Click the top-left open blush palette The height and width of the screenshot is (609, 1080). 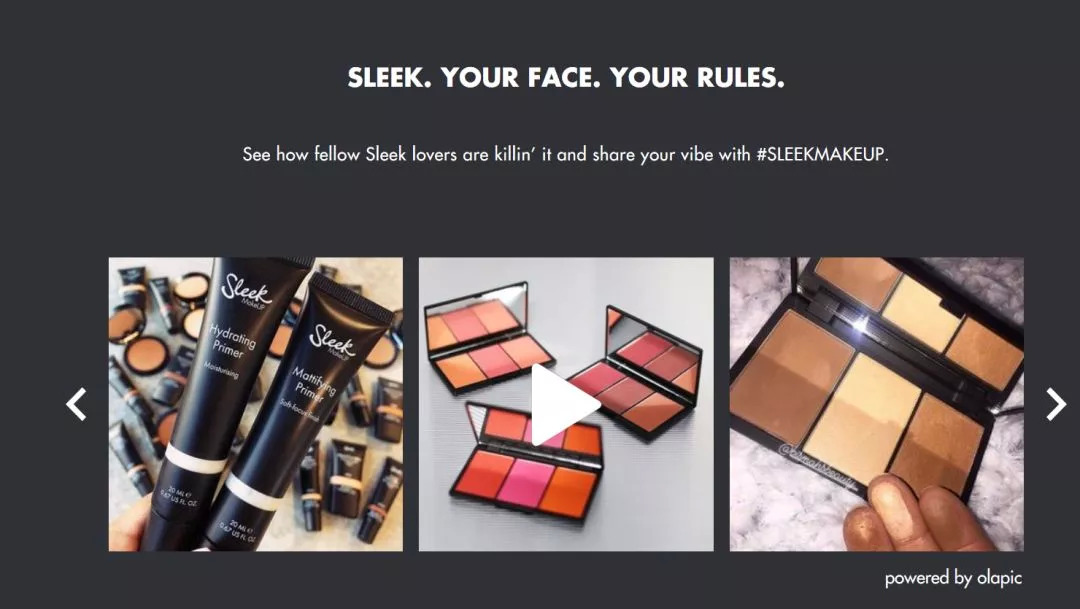pyautogui.click(x=486, y=336)
